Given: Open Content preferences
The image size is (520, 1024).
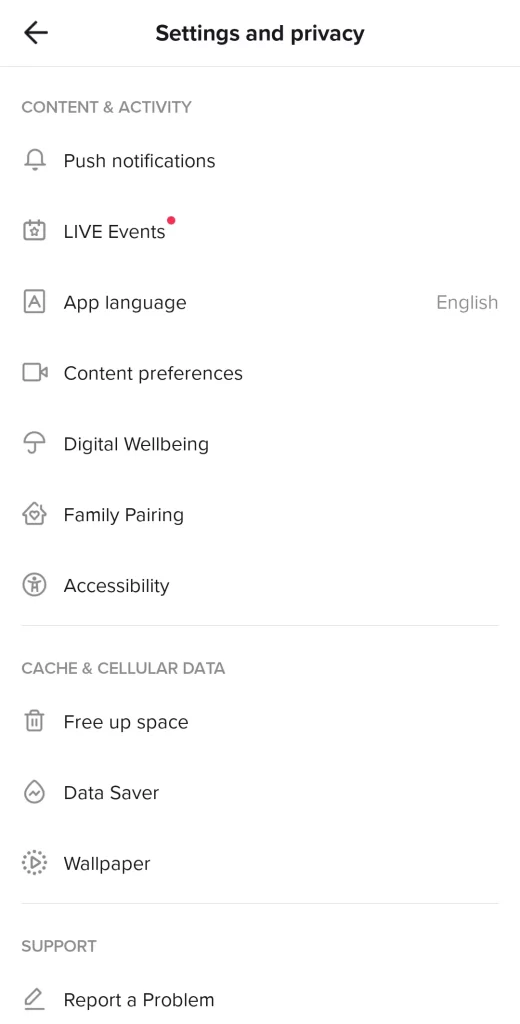Looking at the screenshot, I should pyautogui.click(x=260, y=373).
